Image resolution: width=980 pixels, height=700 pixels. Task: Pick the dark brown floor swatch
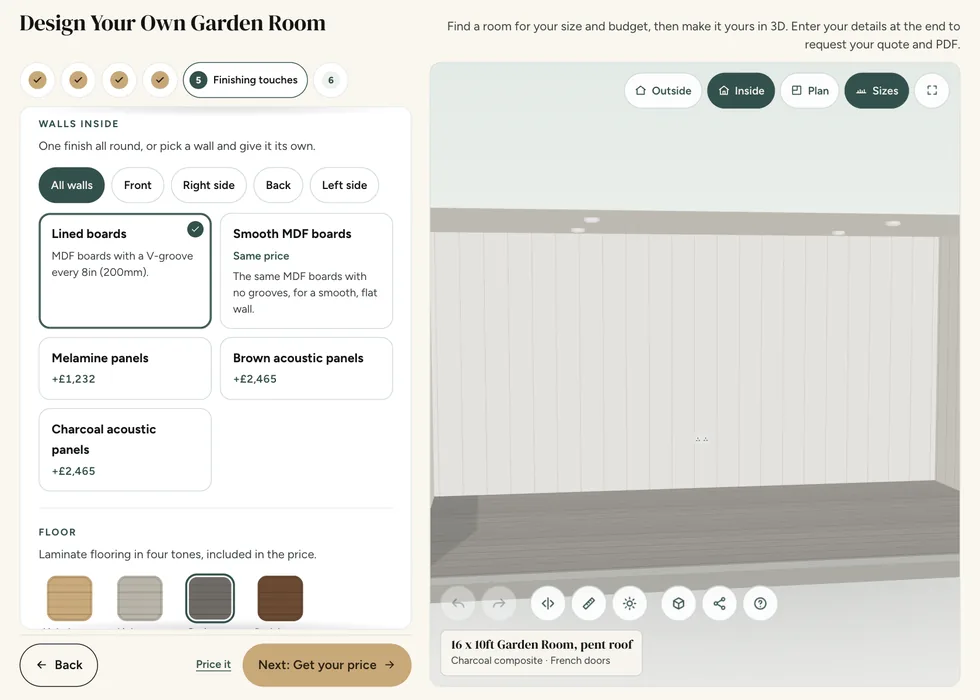(280, 598)
